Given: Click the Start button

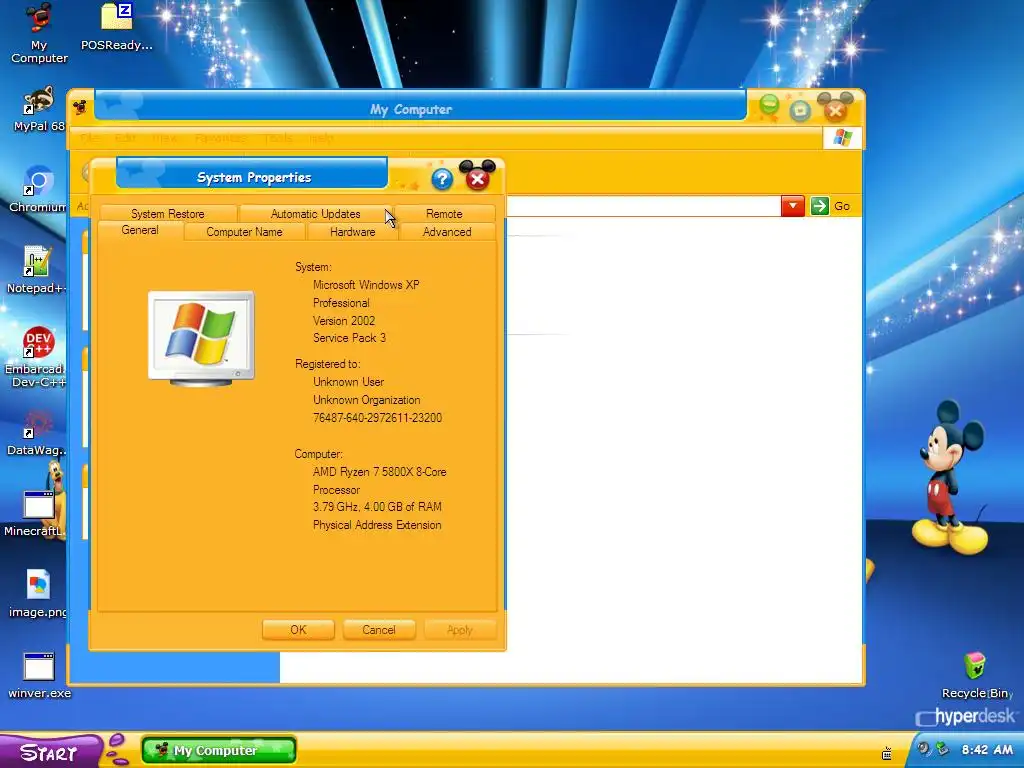Looking at the screenshot, I should click(x=51, y=752).
